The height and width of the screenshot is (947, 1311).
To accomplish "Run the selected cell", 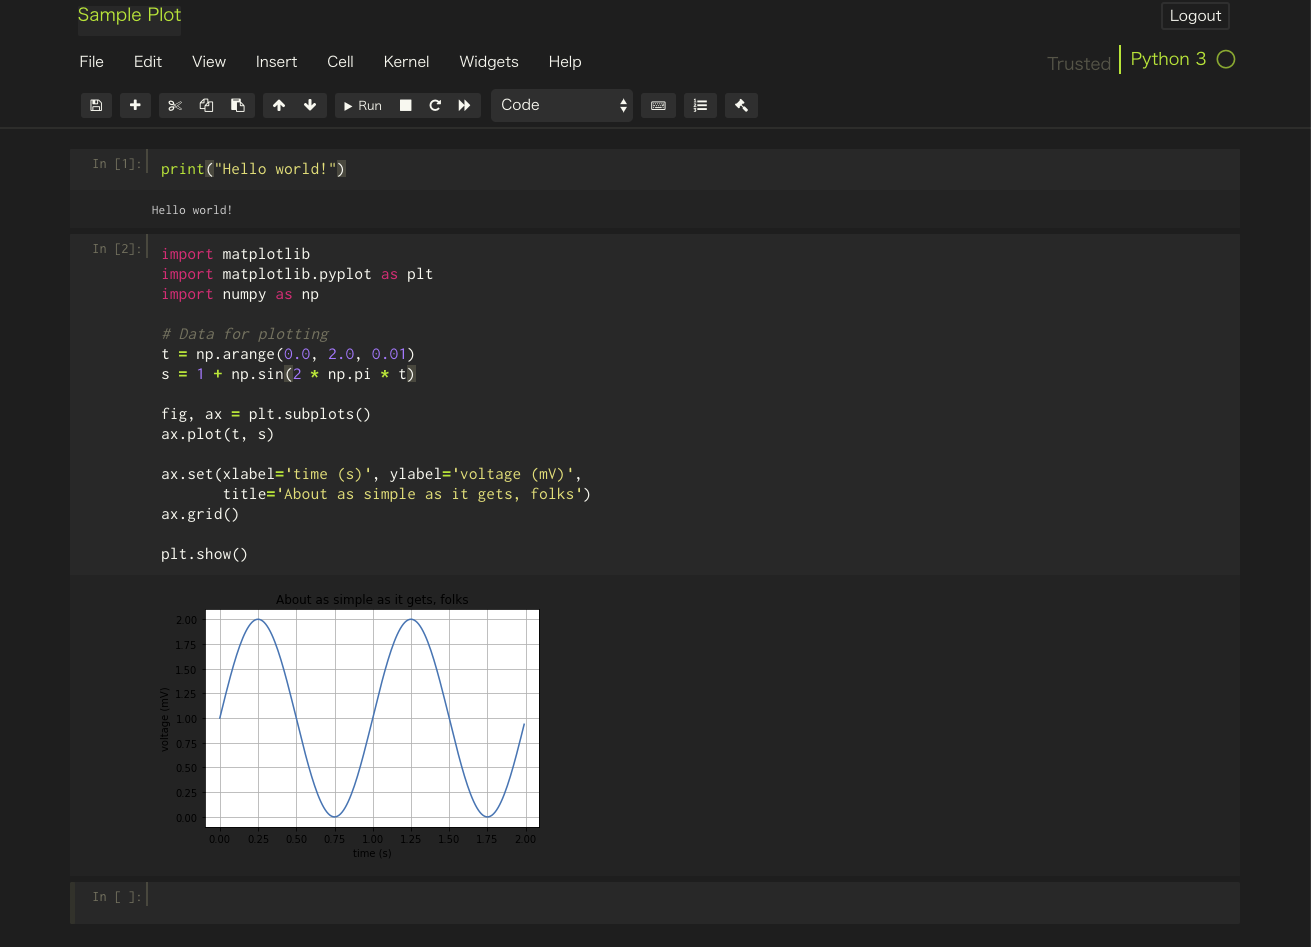I will pos(361,105).
